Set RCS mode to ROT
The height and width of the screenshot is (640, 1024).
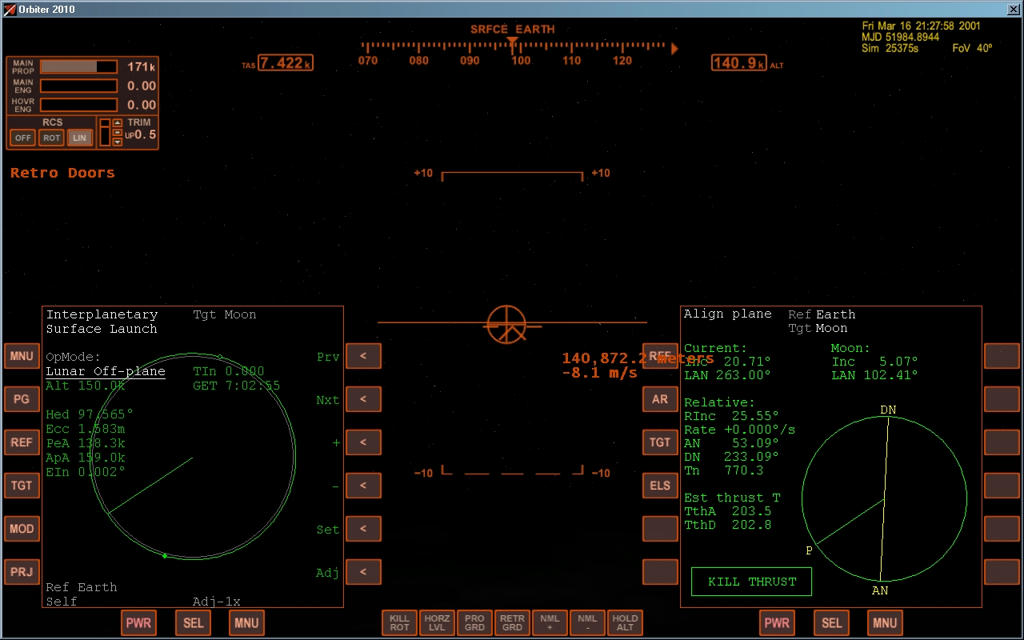(52, 138)
